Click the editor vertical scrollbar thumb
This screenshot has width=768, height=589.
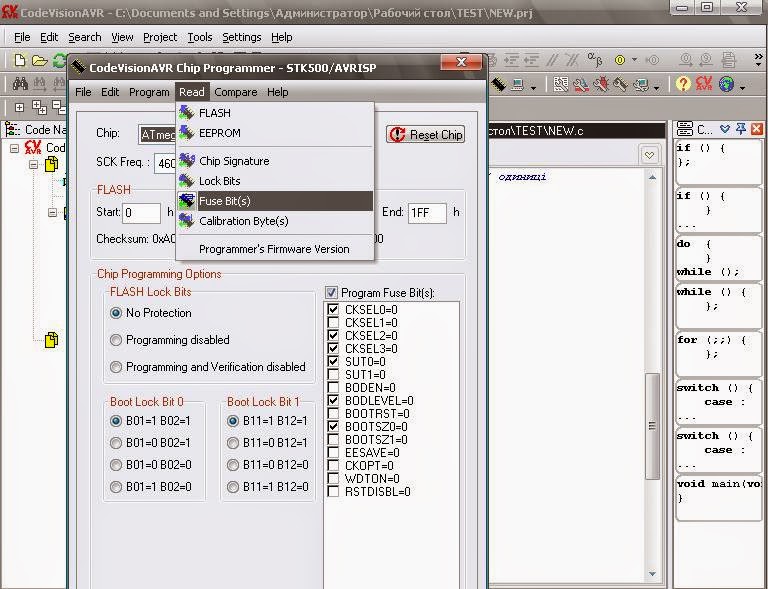(x=651, y=426)
